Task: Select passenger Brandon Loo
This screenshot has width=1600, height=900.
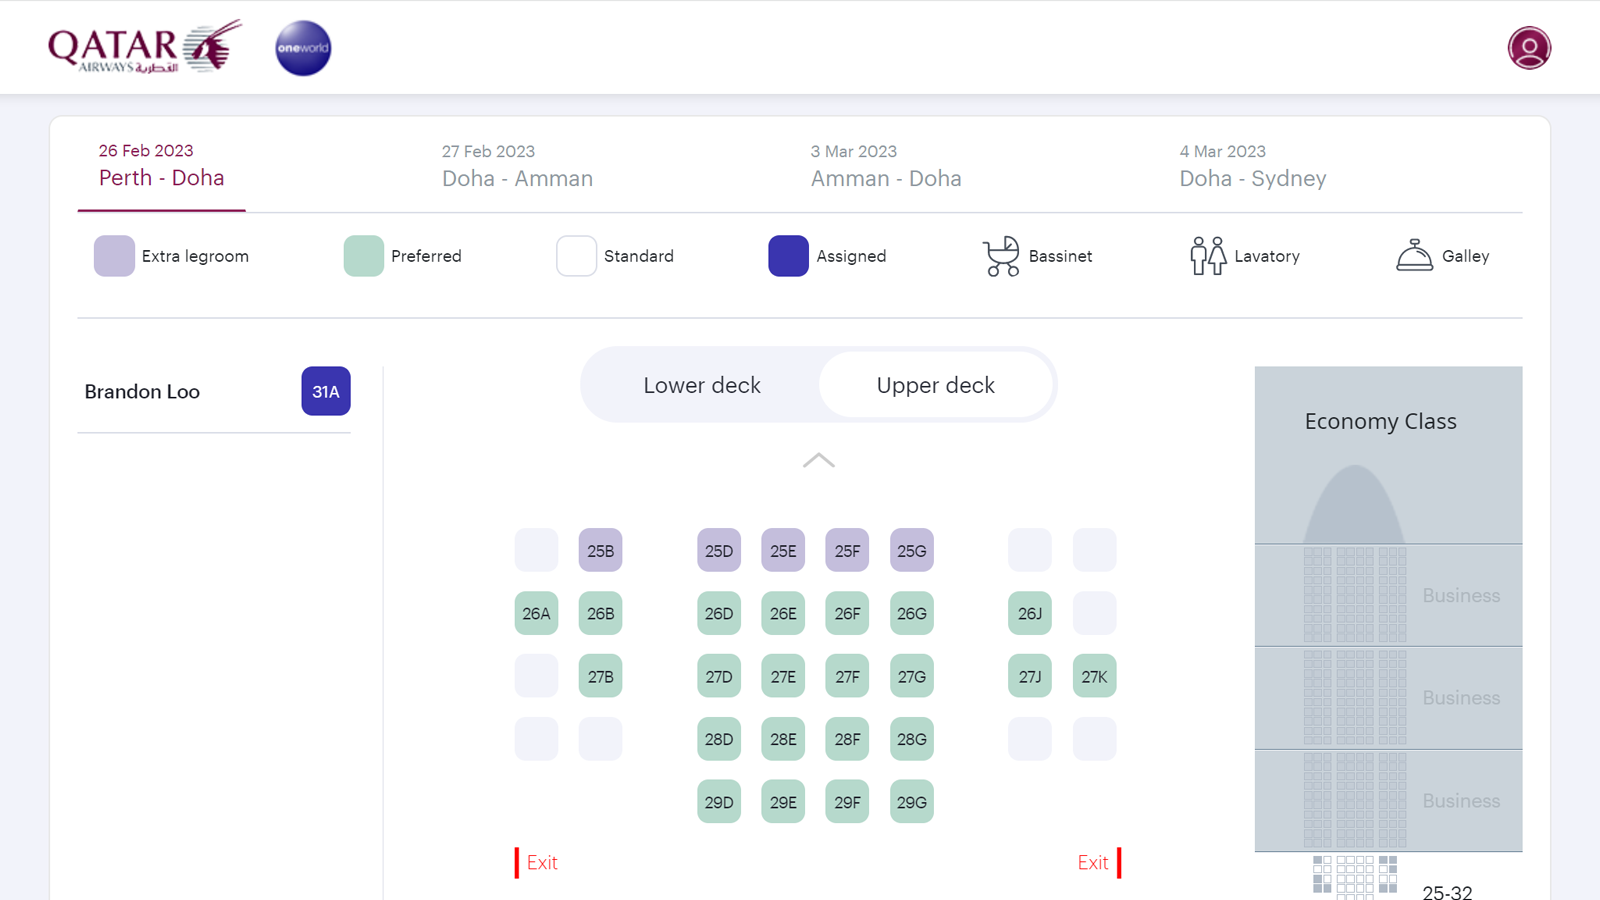Action: (142, 392)
